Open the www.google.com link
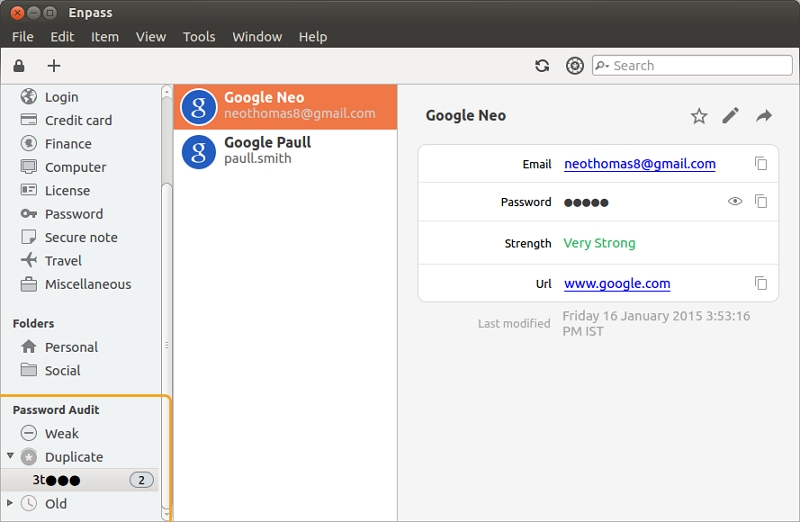This screenshot has width=800, height=522. (x=617, y=283)
